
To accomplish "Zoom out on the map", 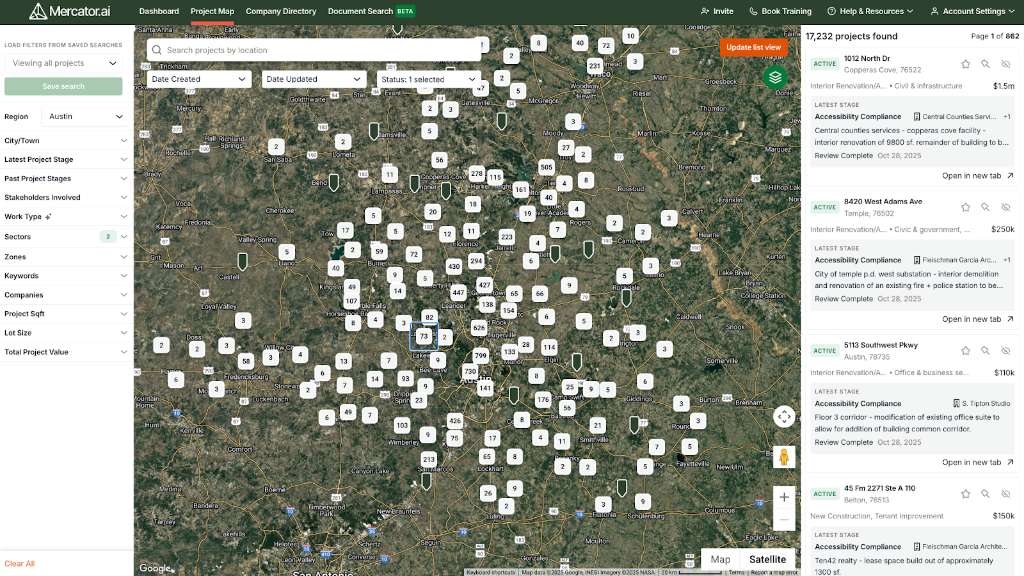I will point(784,520).
